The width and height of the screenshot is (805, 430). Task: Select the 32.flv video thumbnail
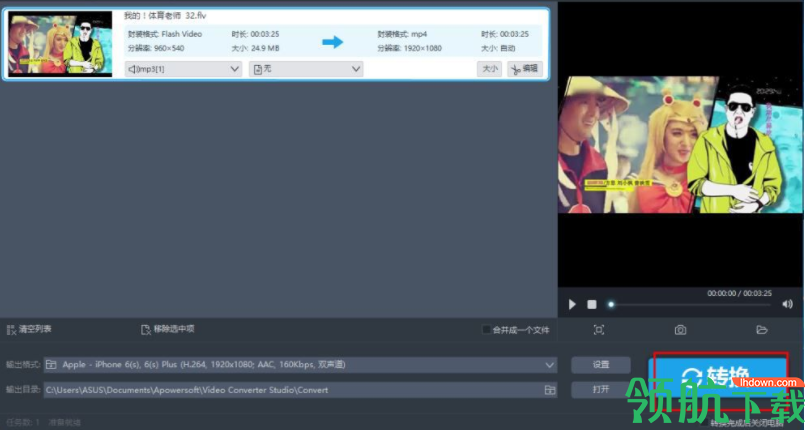(x=60, y=44)
